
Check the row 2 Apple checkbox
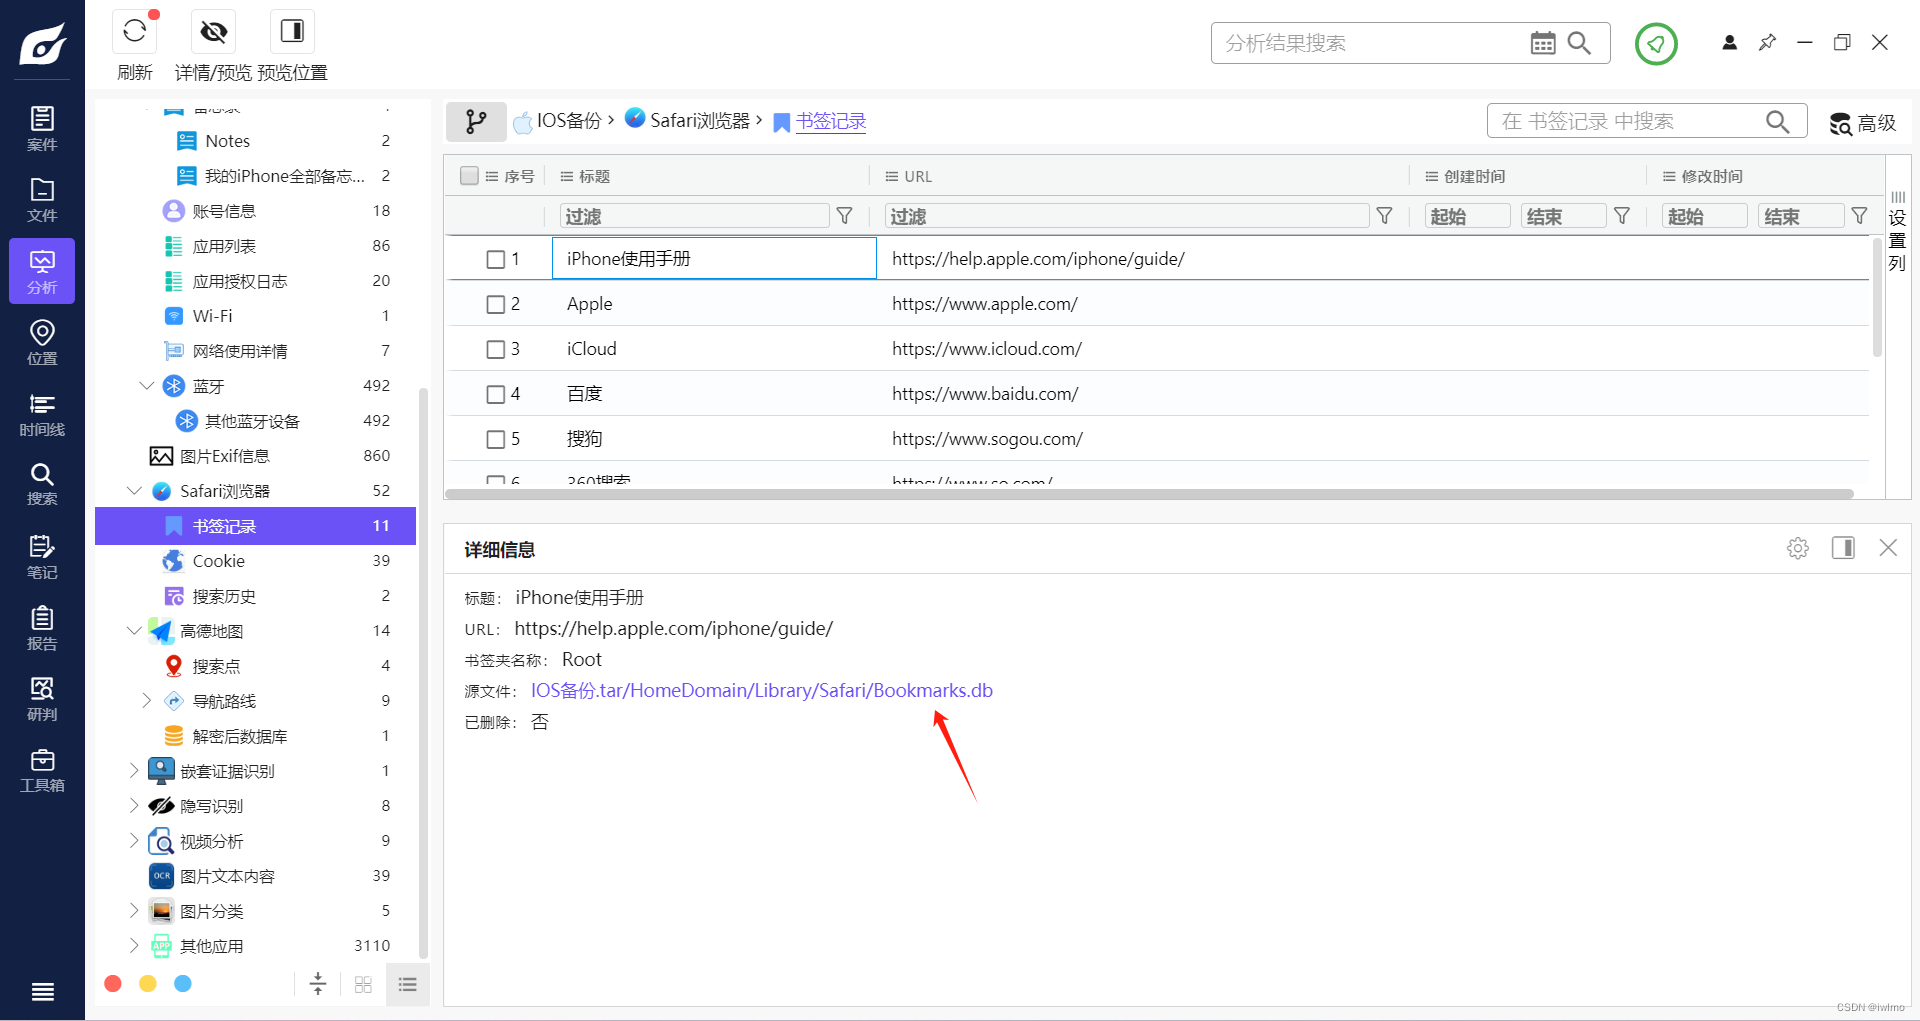[495, 304]
